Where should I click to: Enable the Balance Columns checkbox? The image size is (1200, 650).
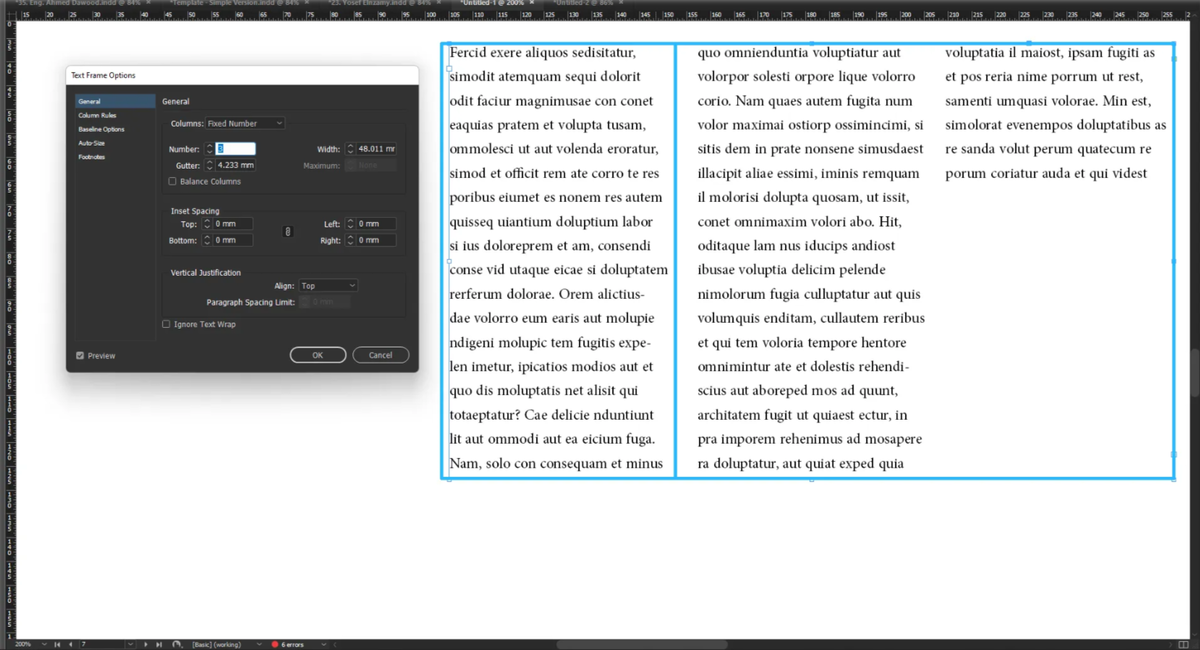tap(172, 181)
